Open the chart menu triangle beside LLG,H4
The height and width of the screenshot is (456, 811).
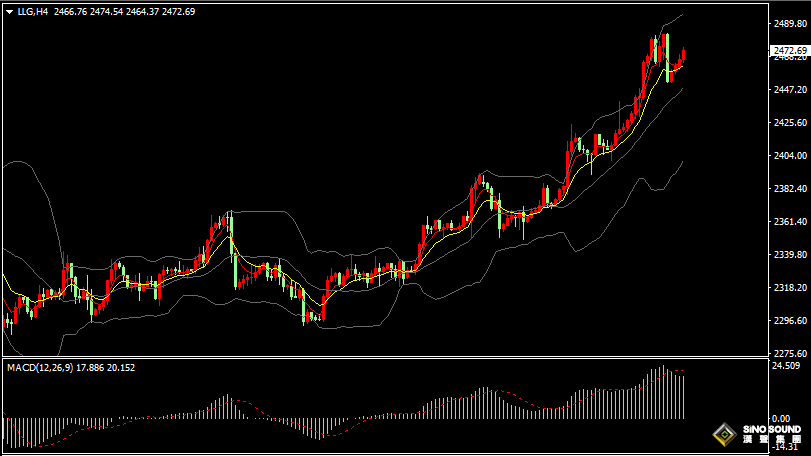pyautogui.click(x=9, y=11)
